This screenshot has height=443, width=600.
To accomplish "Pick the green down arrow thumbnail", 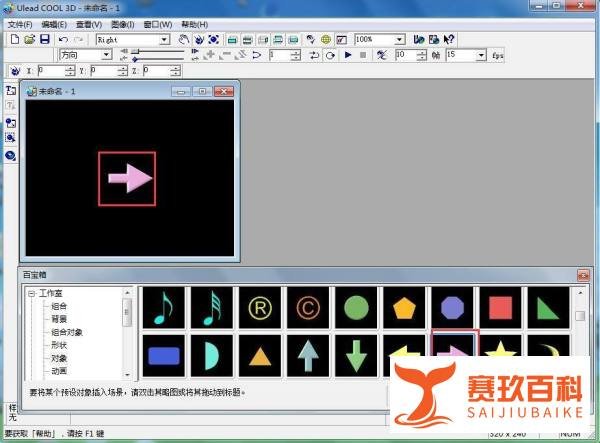I will (356, 356).
